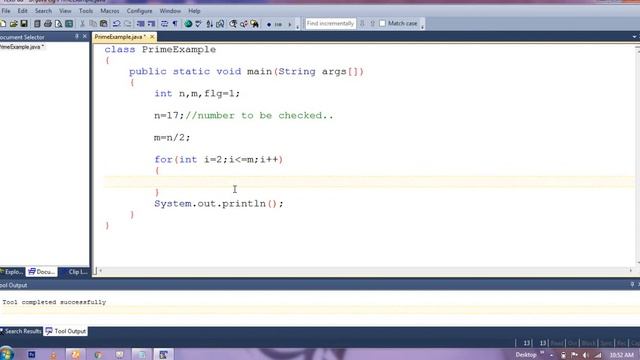
Task: Click the Windows Start button
Action: point(6,354)
